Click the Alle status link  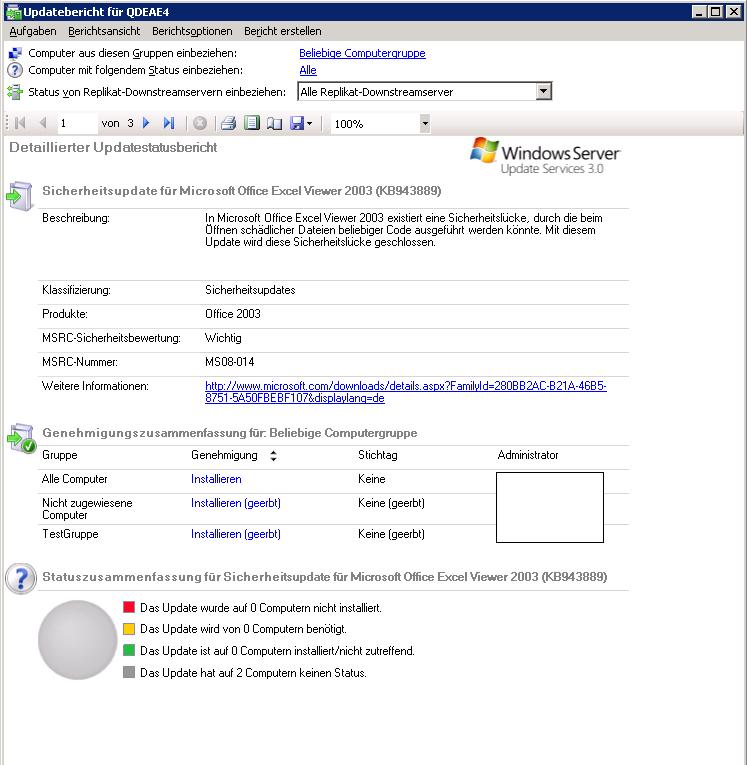click(308, 70)
